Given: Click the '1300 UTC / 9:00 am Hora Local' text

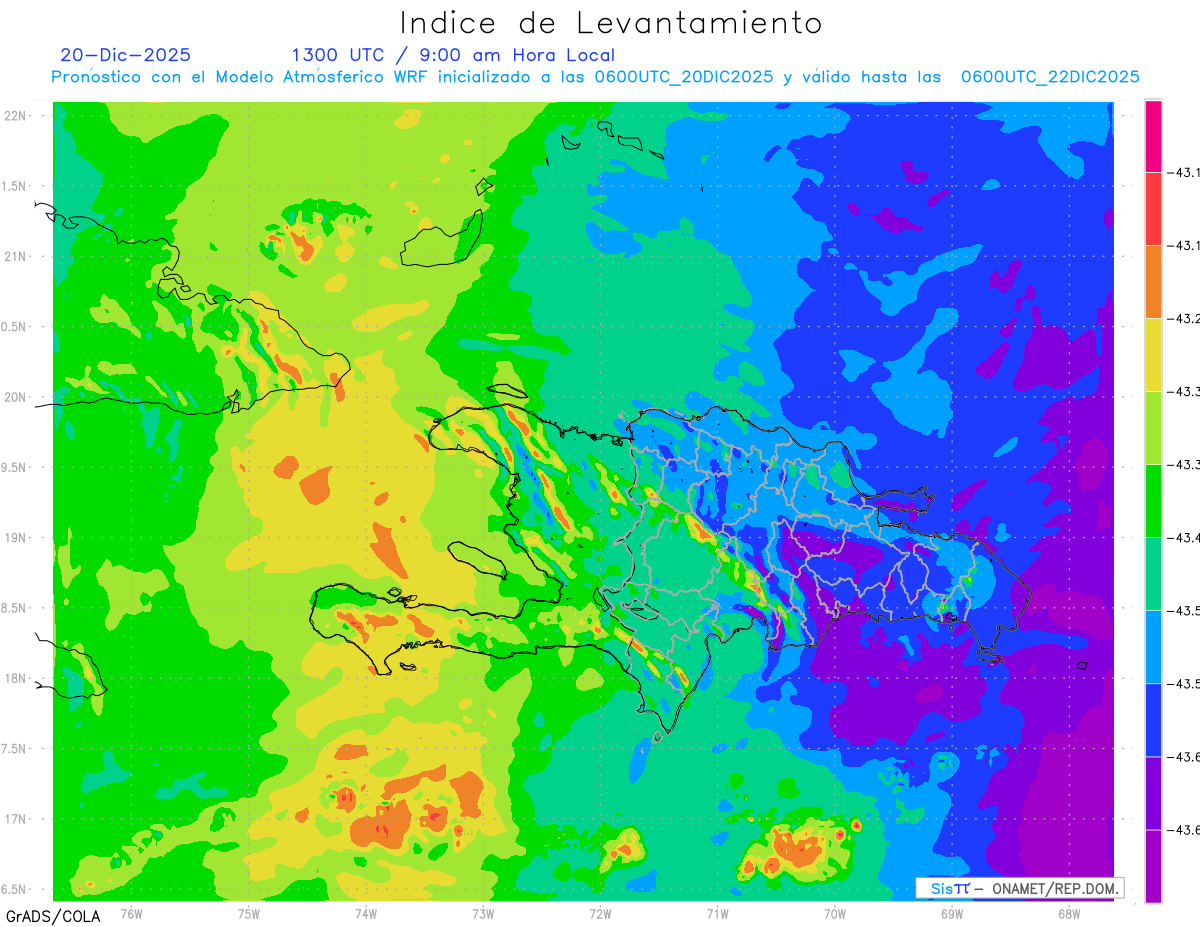Looking at the screenshot, I should (x=453, y=55).
